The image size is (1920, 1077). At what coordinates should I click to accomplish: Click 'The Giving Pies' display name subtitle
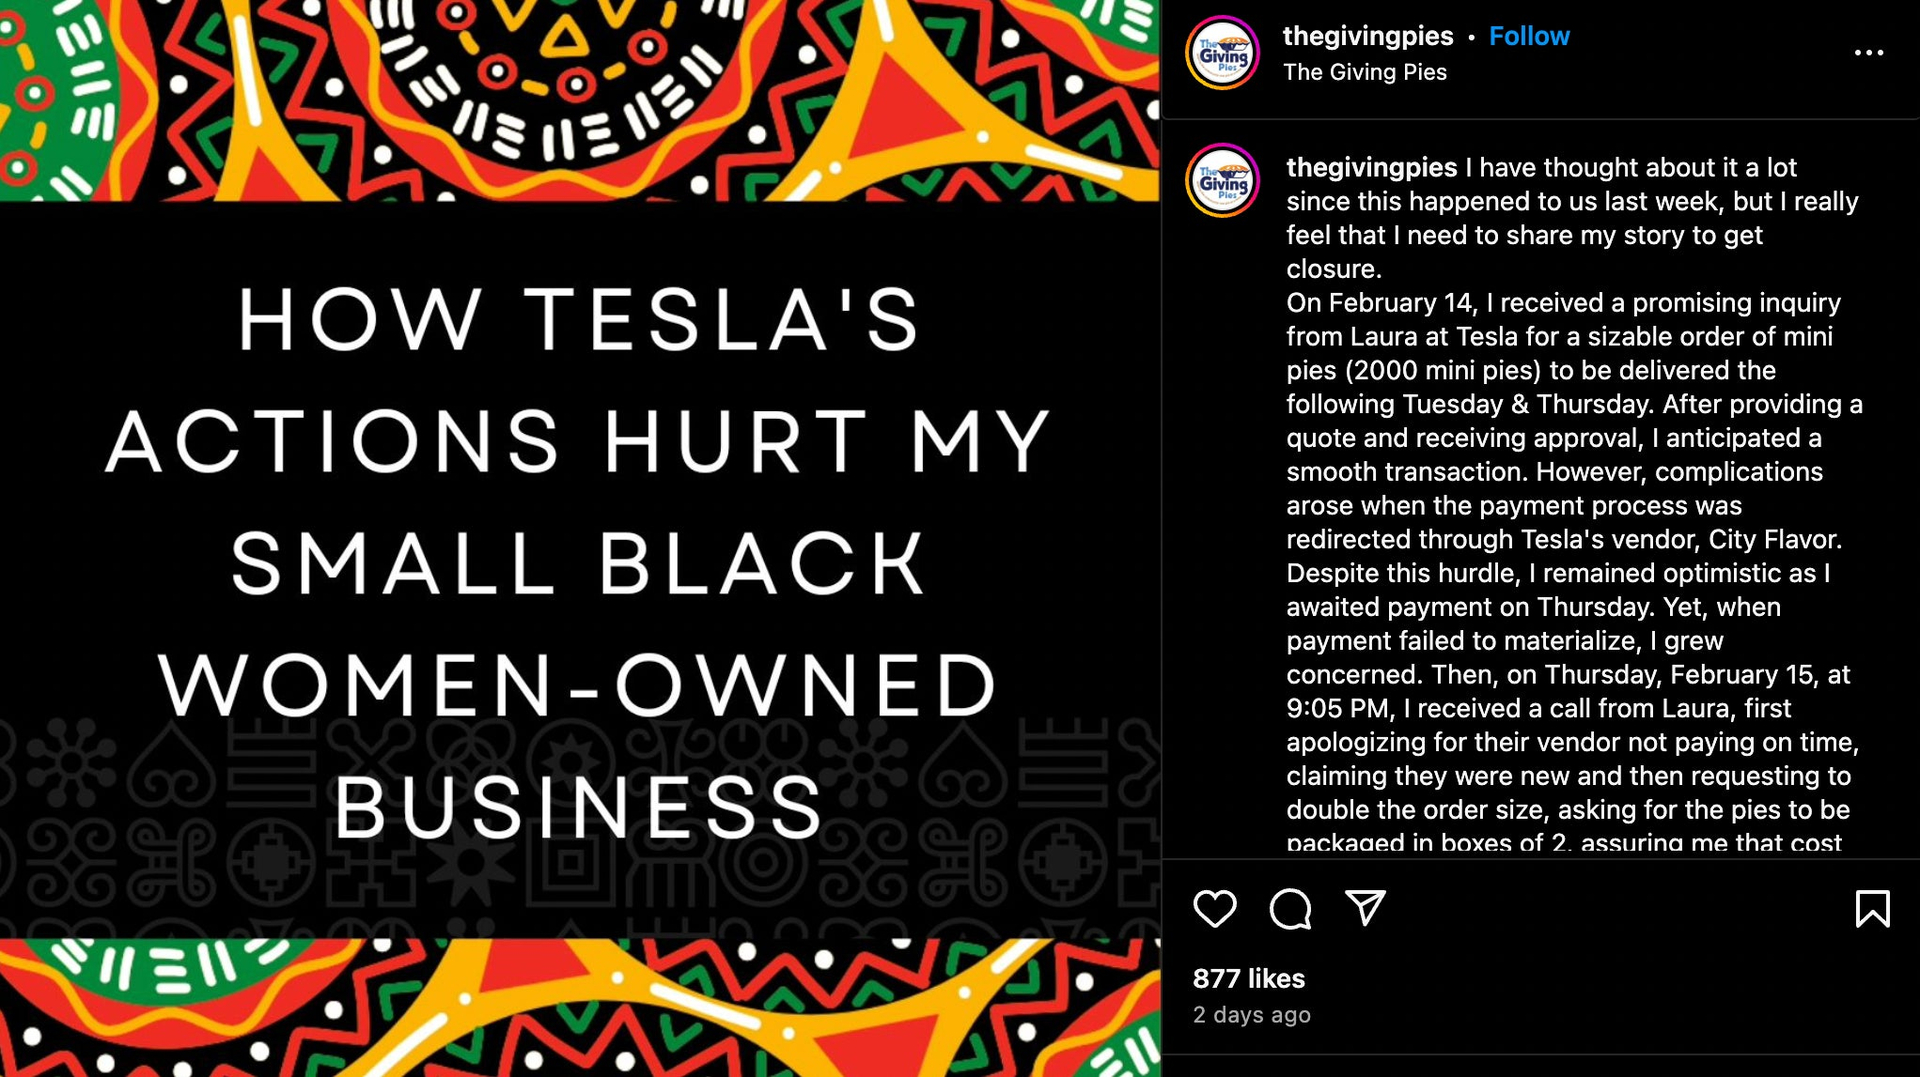click(x=1364, y=72)
